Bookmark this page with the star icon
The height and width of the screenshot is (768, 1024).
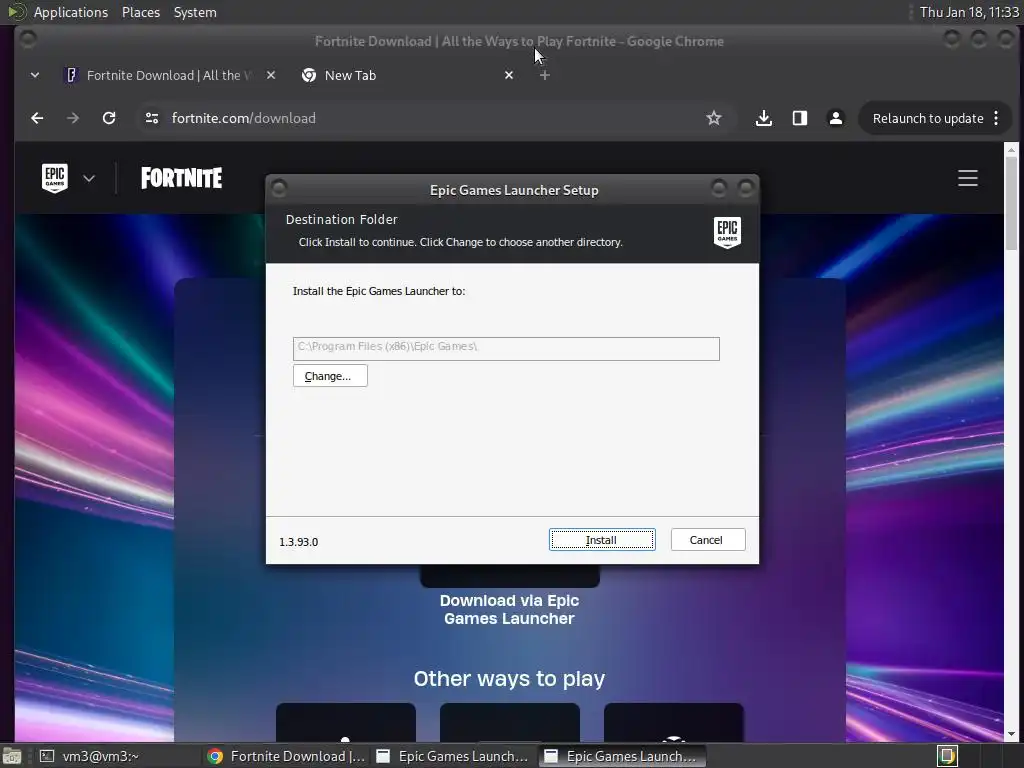[714, 118]
